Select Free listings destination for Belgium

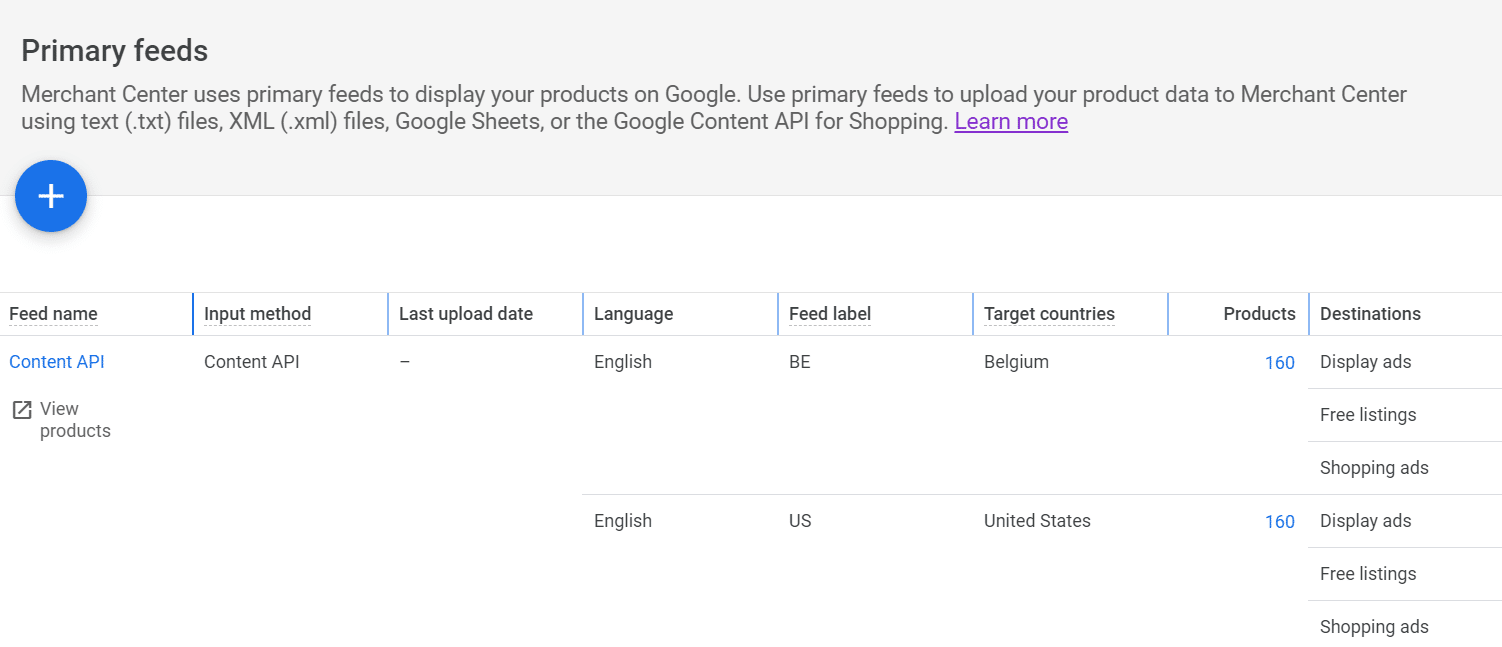coord(1368,414)
